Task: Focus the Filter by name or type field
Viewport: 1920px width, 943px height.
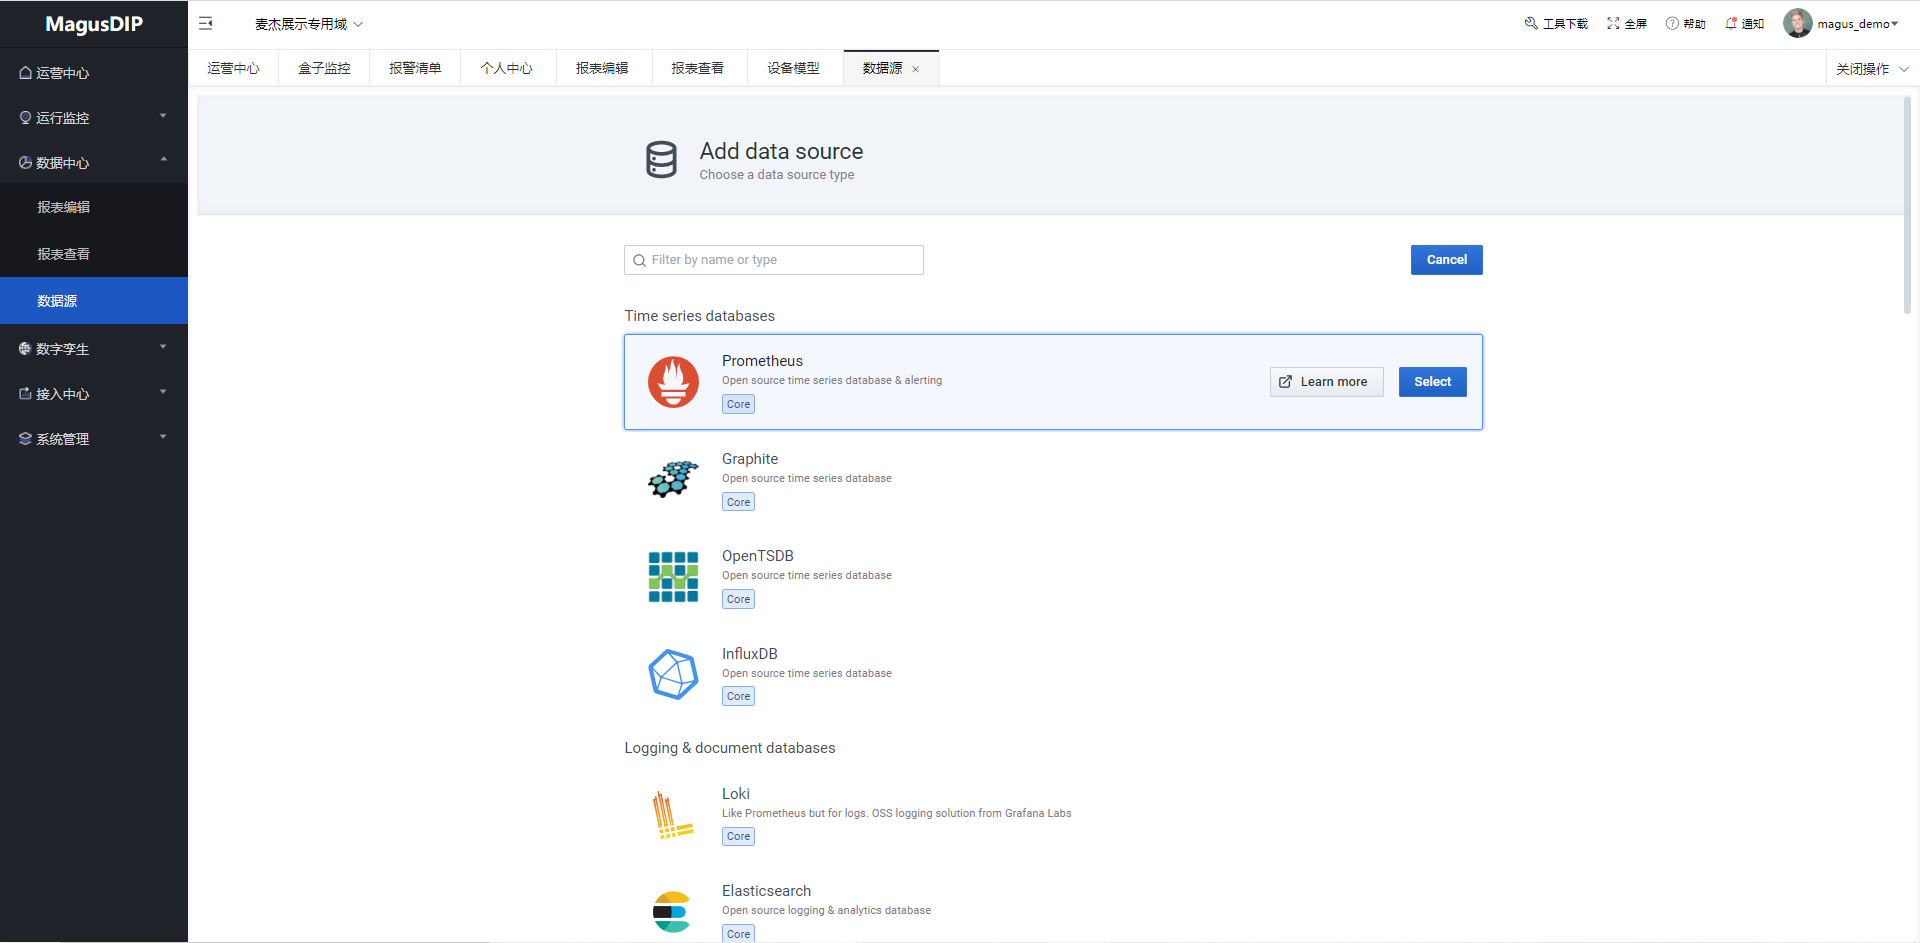Action: [x=774, y=260]
